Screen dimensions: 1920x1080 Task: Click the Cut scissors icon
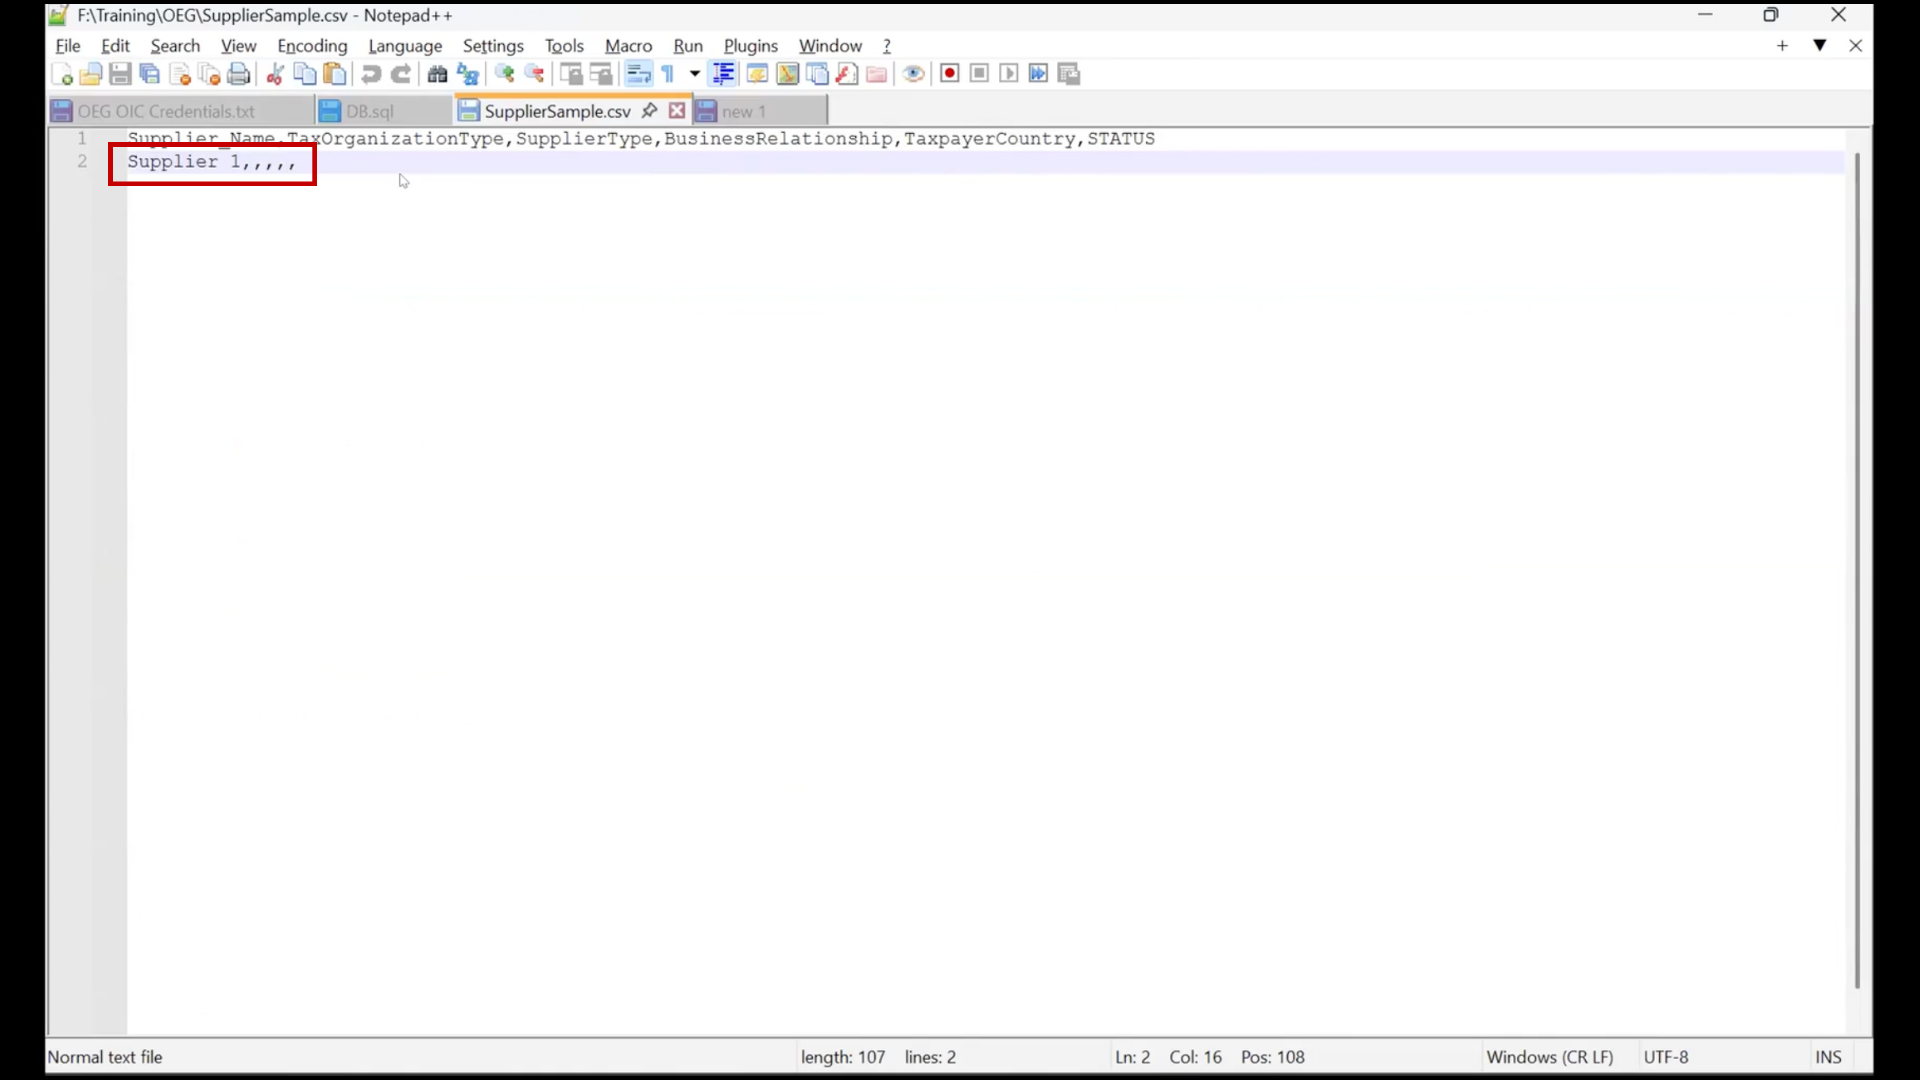tap(275, 74)
